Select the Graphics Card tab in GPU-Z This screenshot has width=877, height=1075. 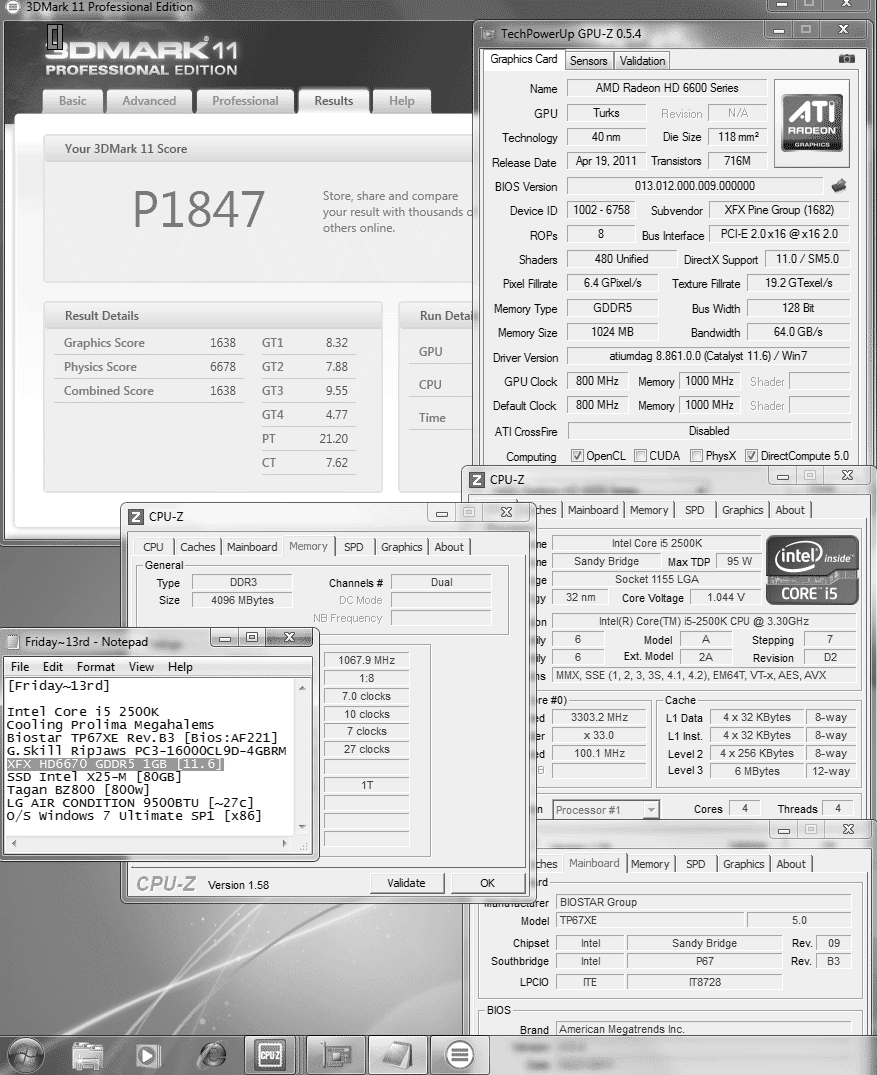point(524,59)
